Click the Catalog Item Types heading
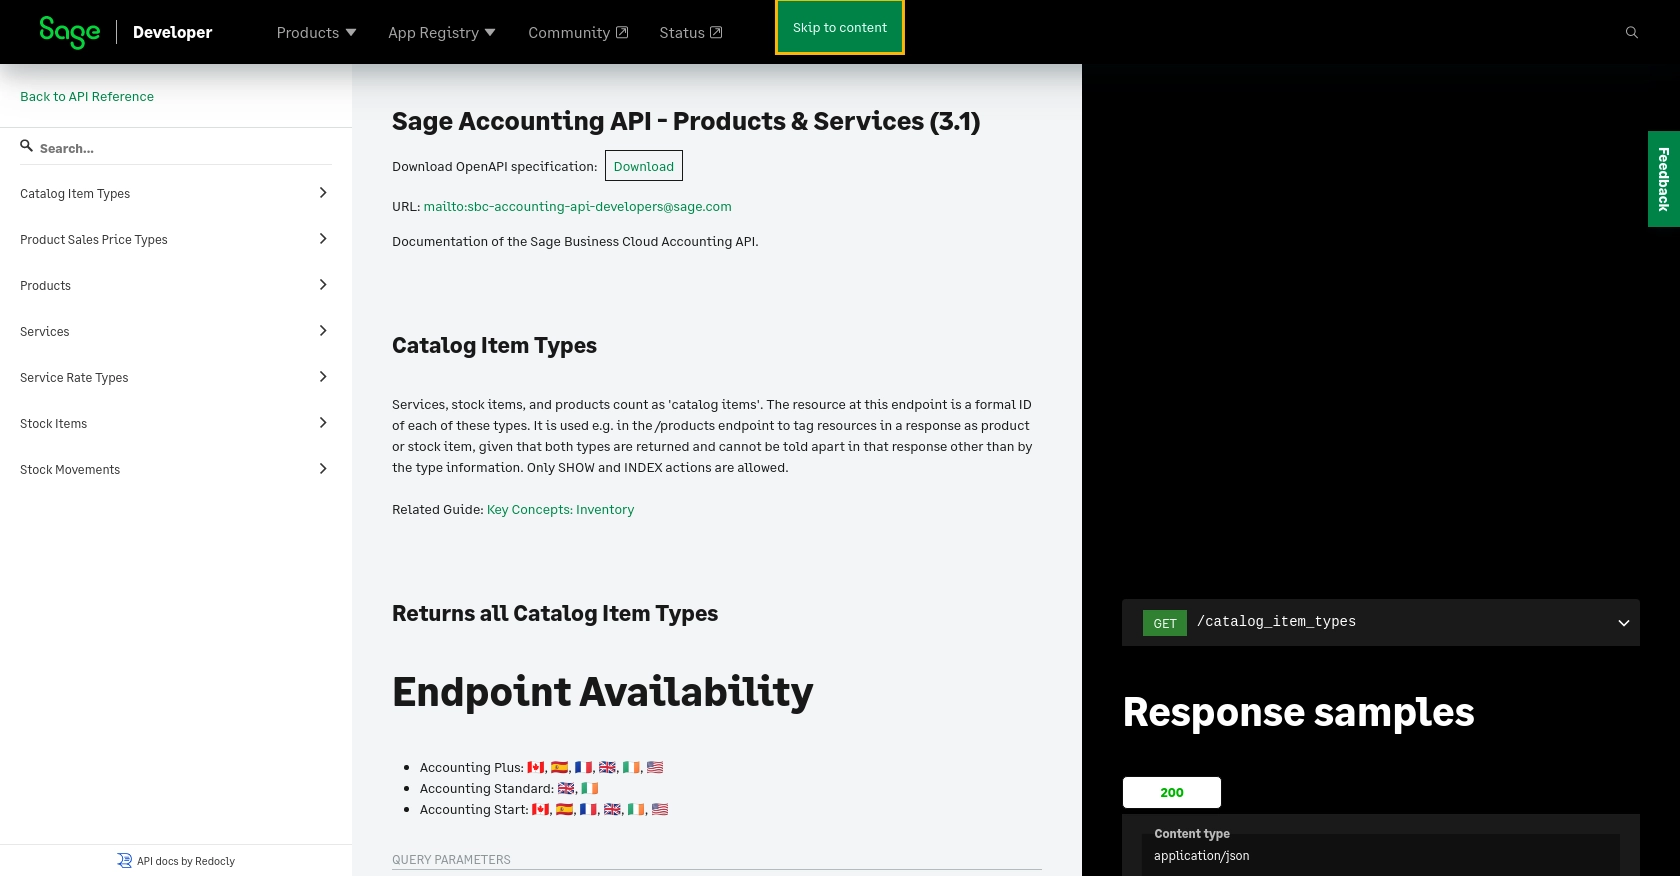Viewport: 1680px width, 876px height. click(494, 346)
